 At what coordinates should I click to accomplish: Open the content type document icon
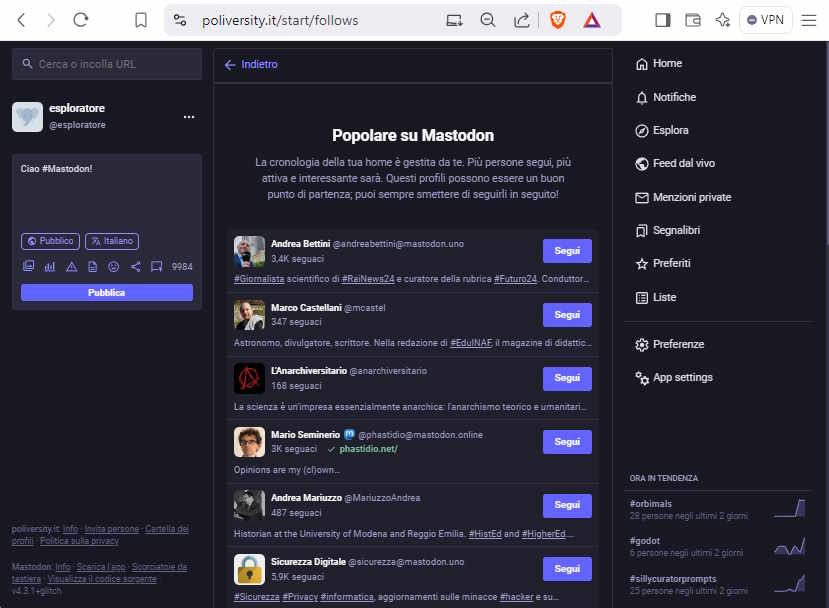coord(93,266)
